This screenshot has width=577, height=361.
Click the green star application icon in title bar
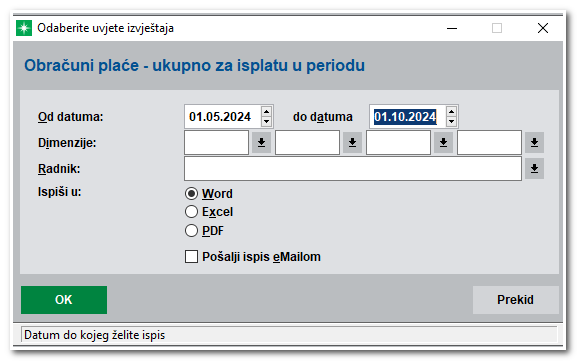(24, 28)
